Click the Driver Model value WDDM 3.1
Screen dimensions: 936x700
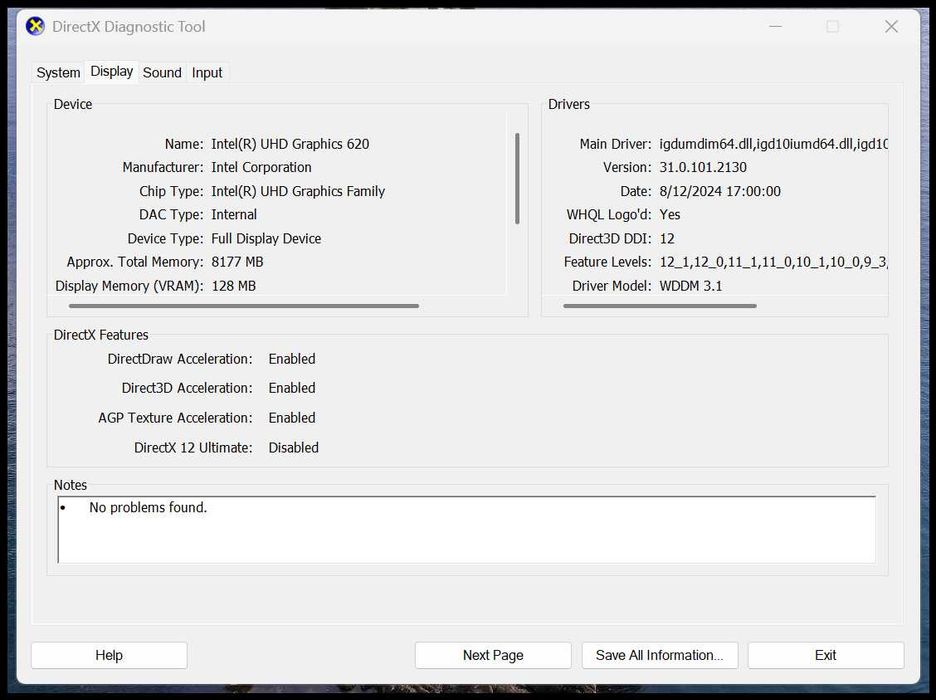691,286
